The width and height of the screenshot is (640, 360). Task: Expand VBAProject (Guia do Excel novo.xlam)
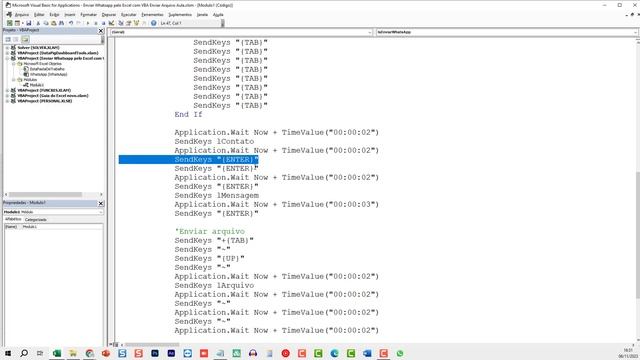click(x=7, y=96)
